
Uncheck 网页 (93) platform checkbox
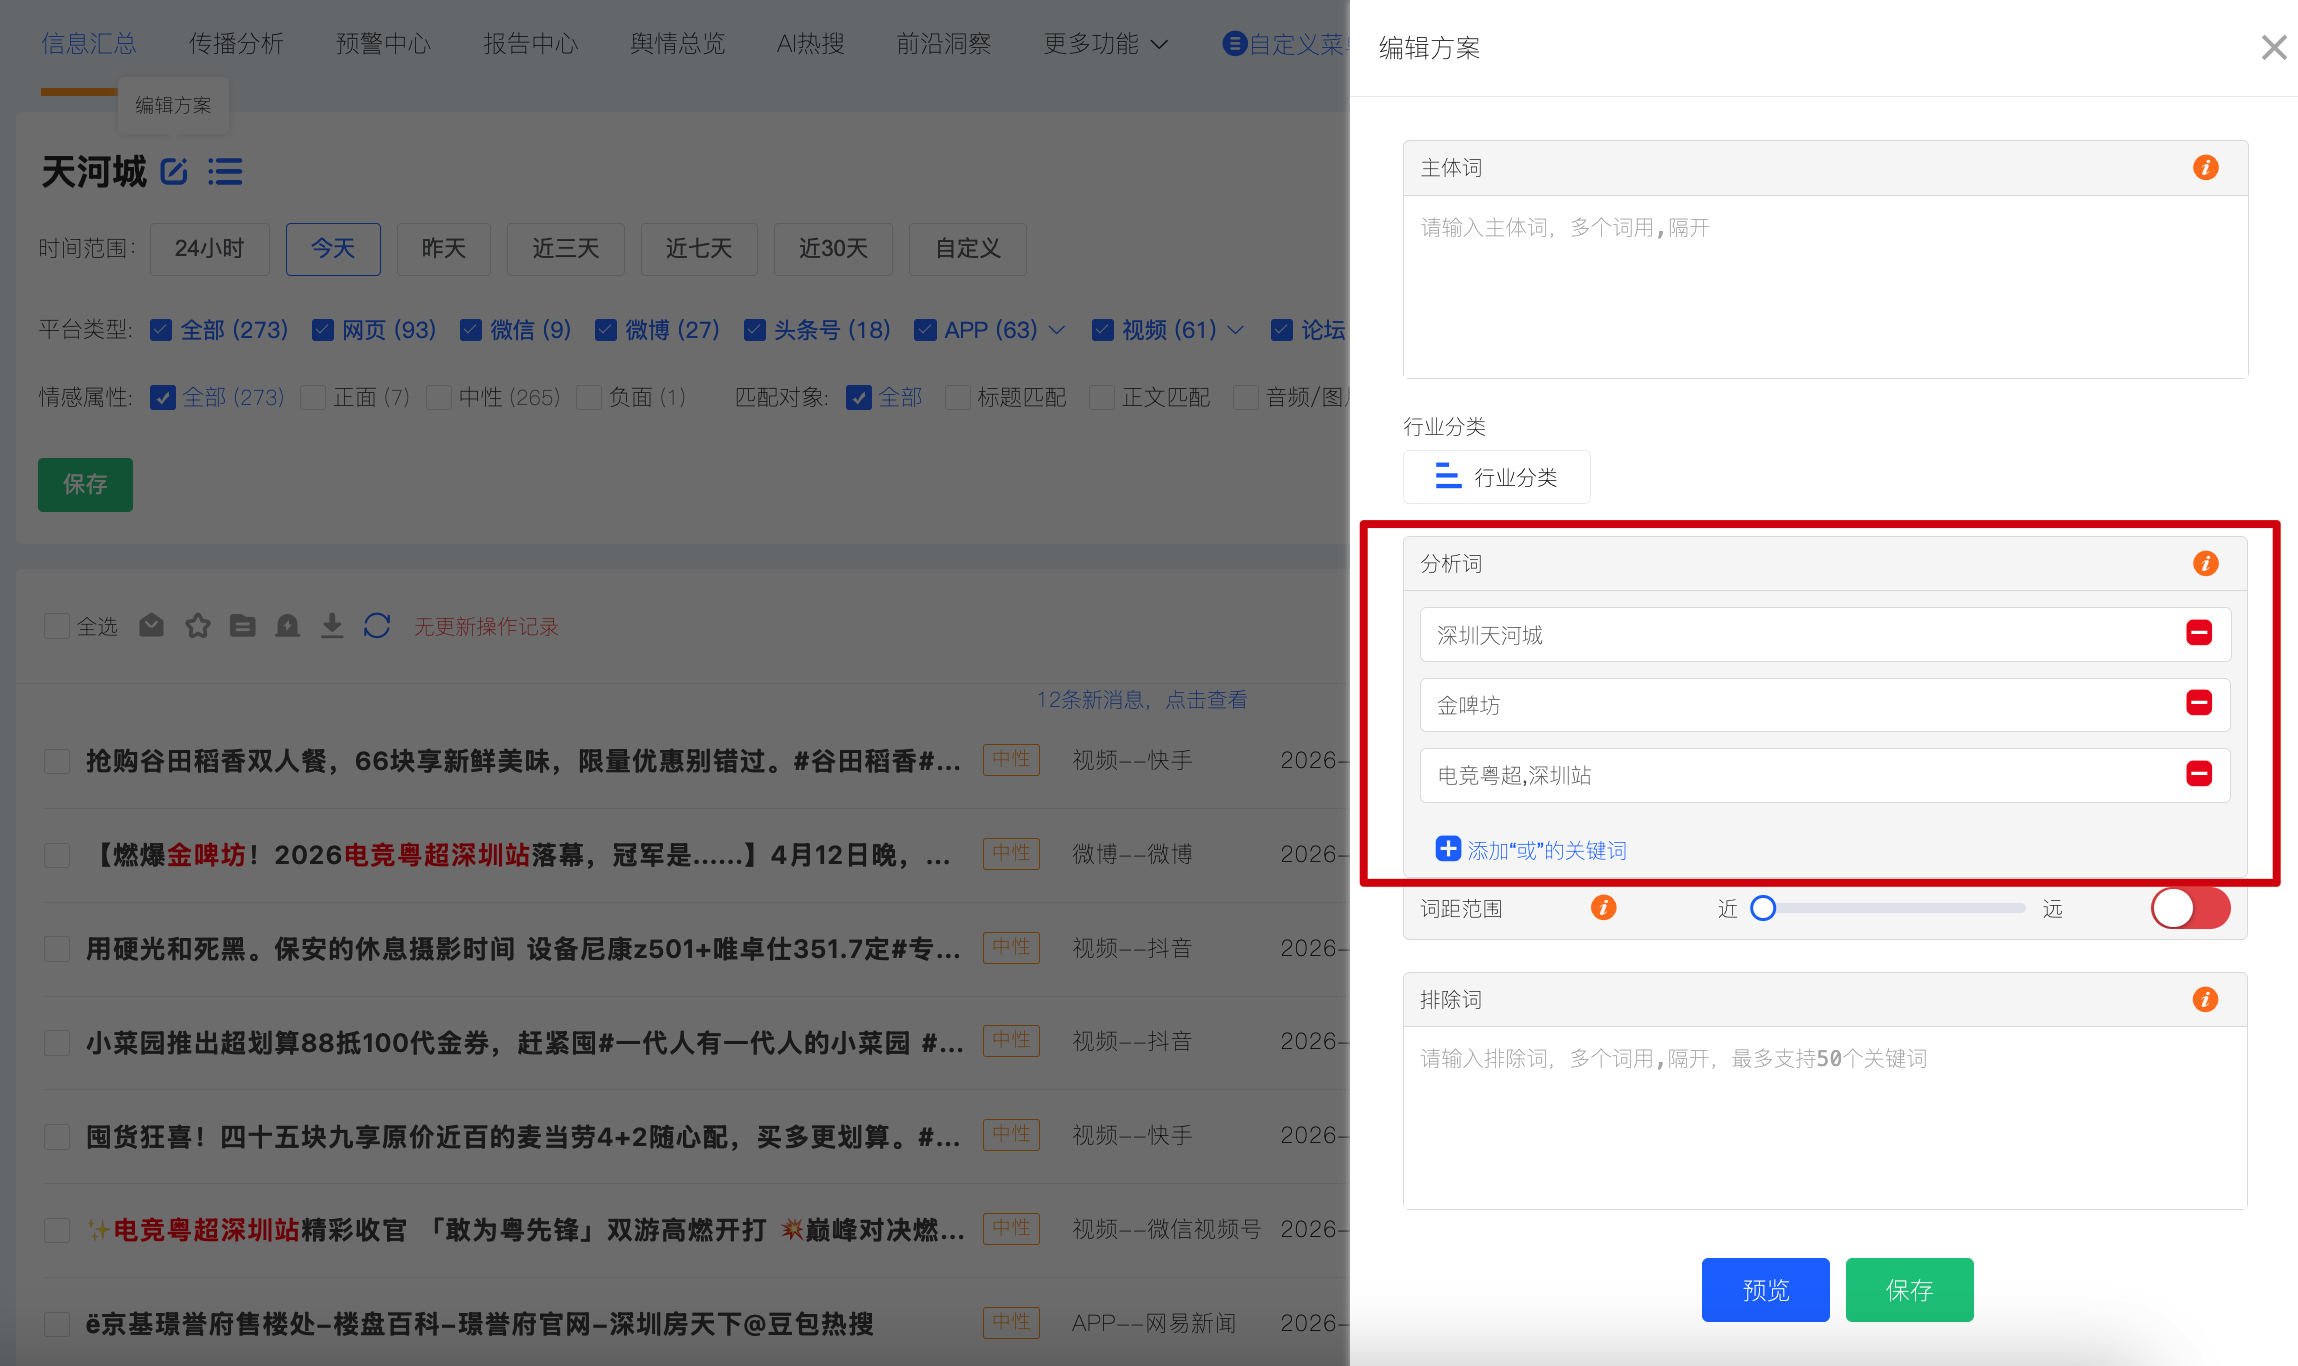tap(322, 330)
